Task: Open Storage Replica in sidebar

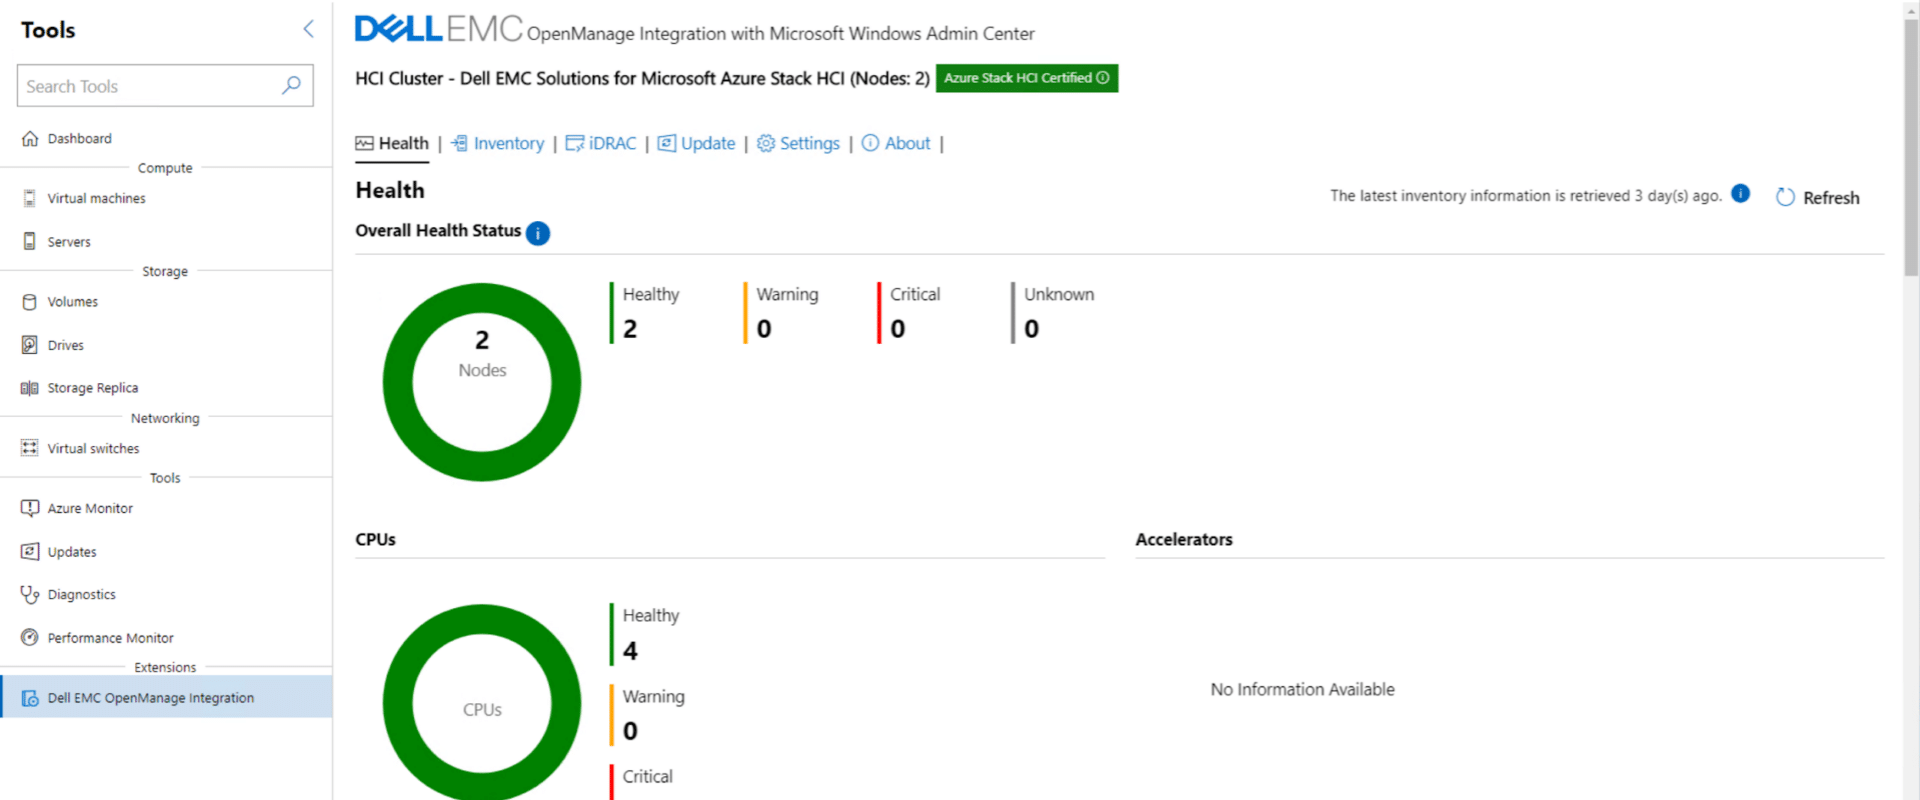Action: (x=93, y=388)
